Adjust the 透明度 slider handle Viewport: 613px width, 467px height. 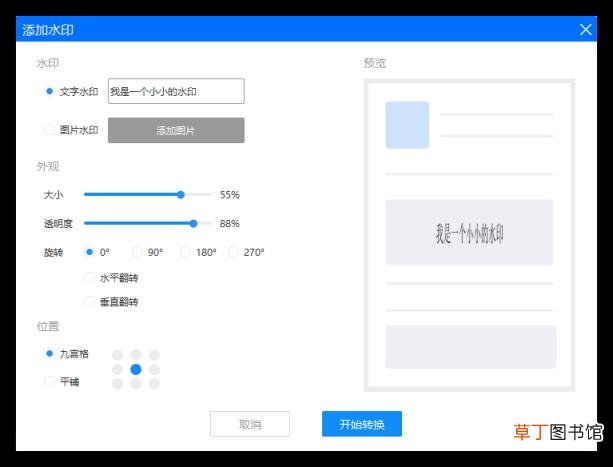click(x=194, y=224)
